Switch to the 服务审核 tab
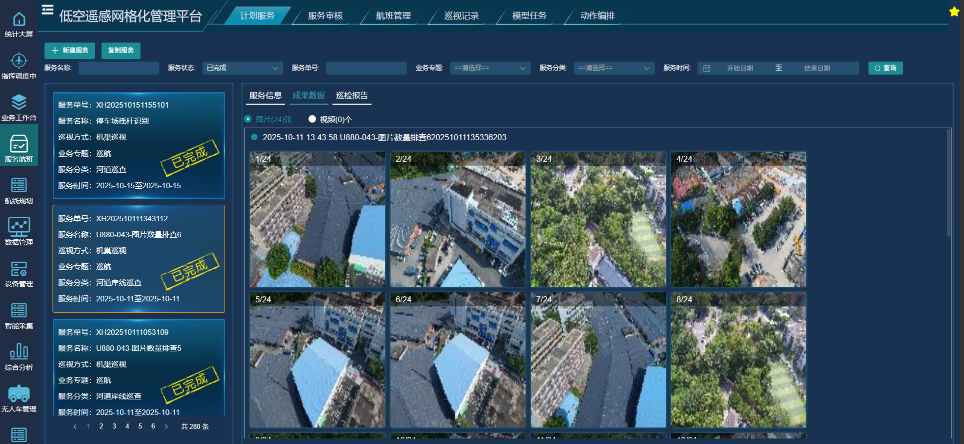 [325, 16]
